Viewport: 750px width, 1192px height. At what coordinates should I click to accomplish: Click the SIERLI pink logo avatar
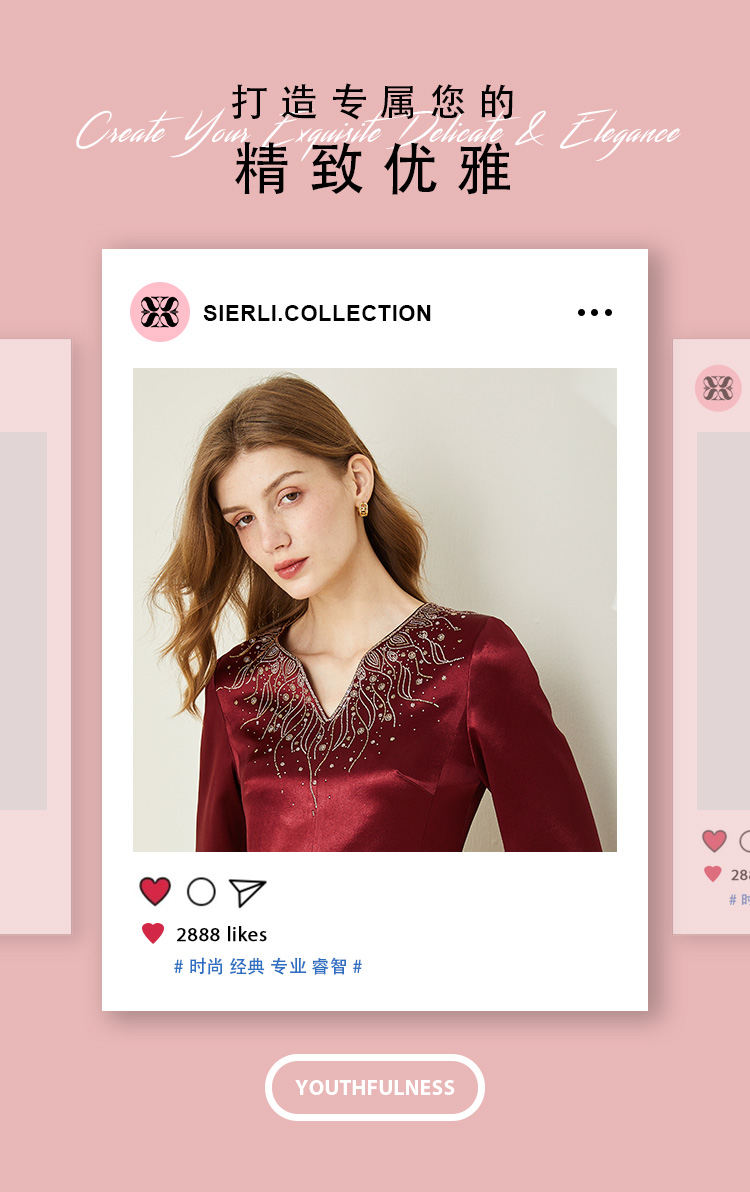pos(160,312)
